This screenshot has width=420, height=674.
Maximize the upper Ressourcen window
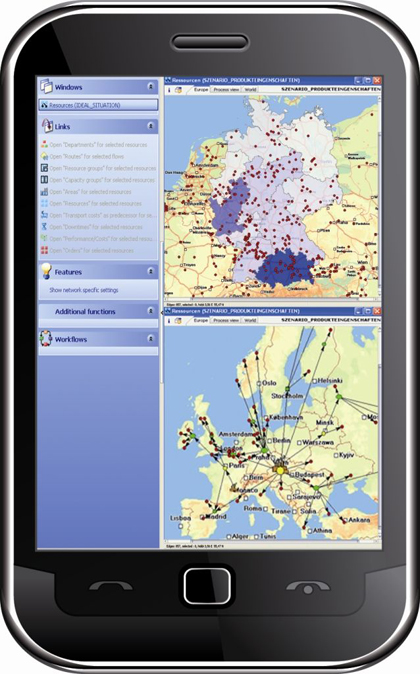point(367,80)
